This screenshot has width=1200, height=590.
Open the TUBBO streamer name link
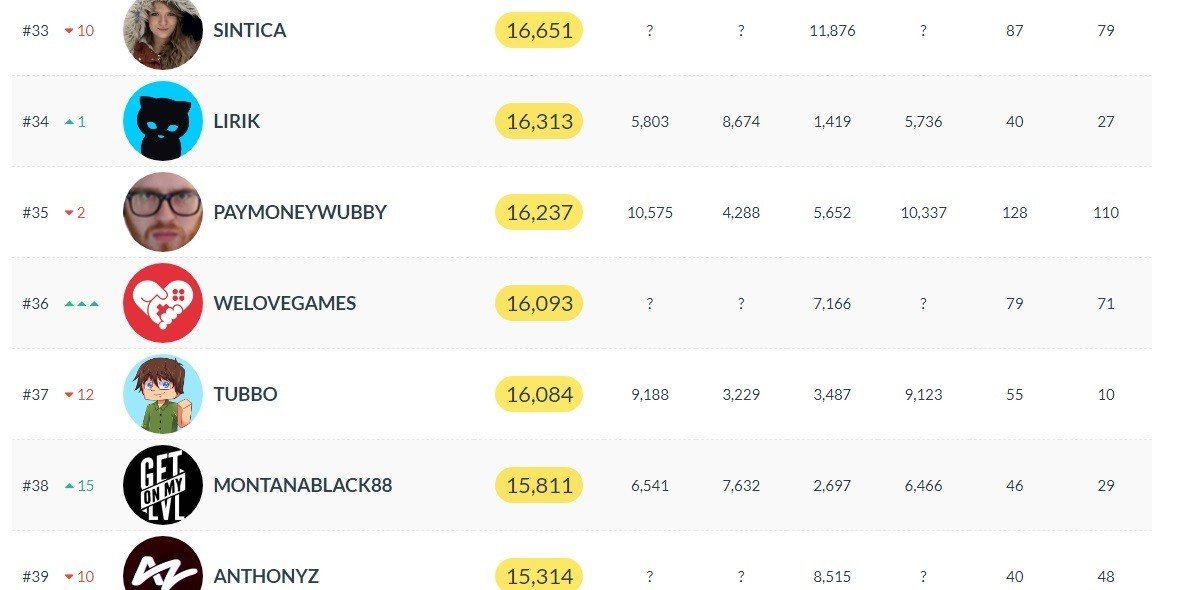click(x=246, y=394)
